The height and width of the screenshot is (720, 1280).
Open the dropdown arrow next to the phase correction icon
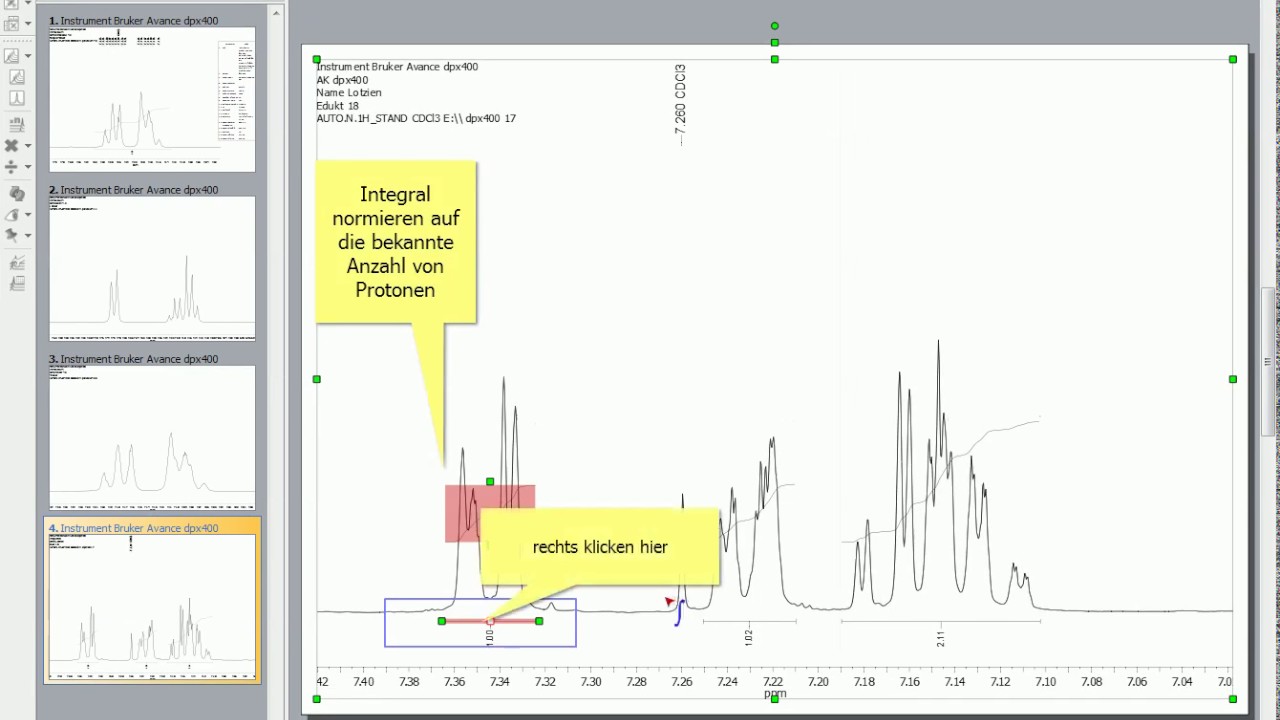[x=28, y=55]
